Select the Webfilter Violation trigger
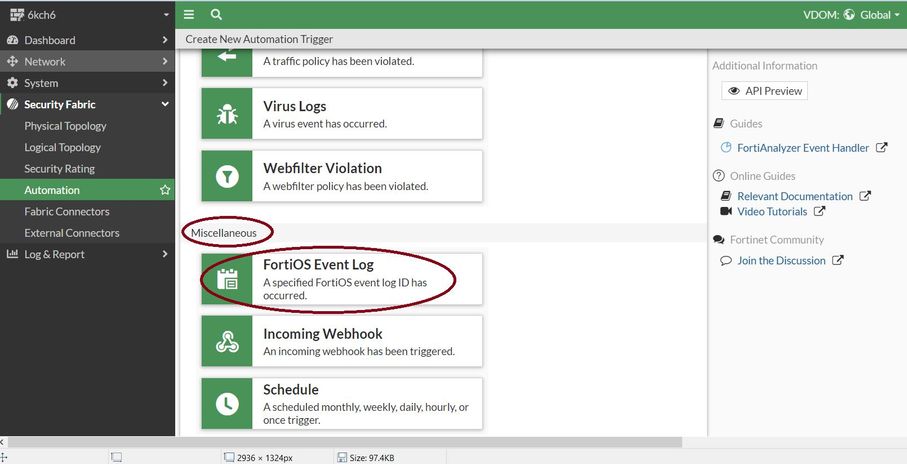The width and height of the screenshot is (907, 464). click(342, 176)
